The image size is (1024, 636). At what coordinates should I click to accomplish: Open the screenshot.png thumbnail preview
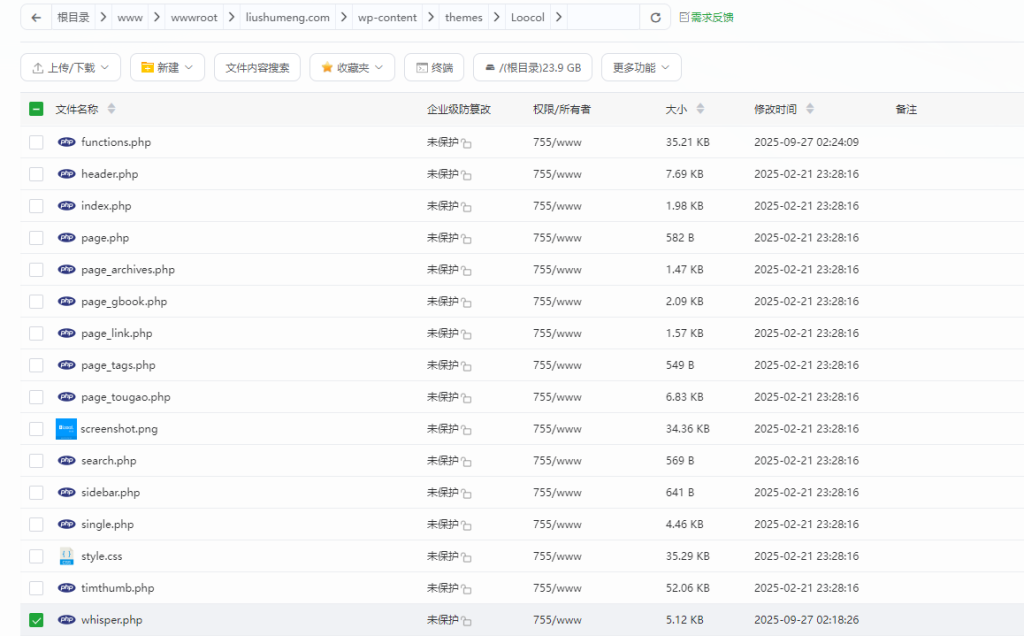coord(66,429)
